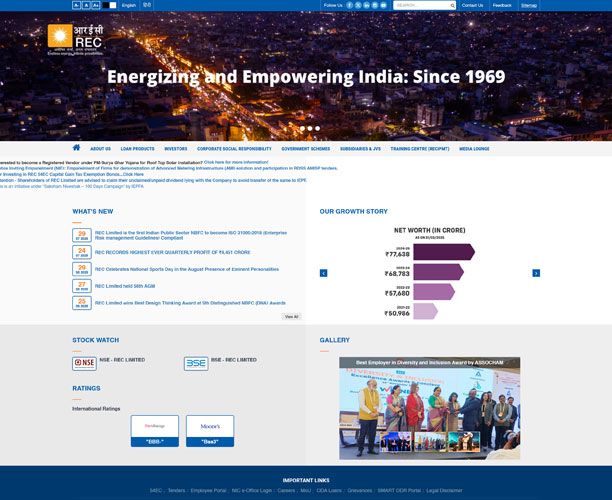This screenshot has height=500, width=612.
Task: Open REC Facebook page icon
Action: tap(350, 5)
